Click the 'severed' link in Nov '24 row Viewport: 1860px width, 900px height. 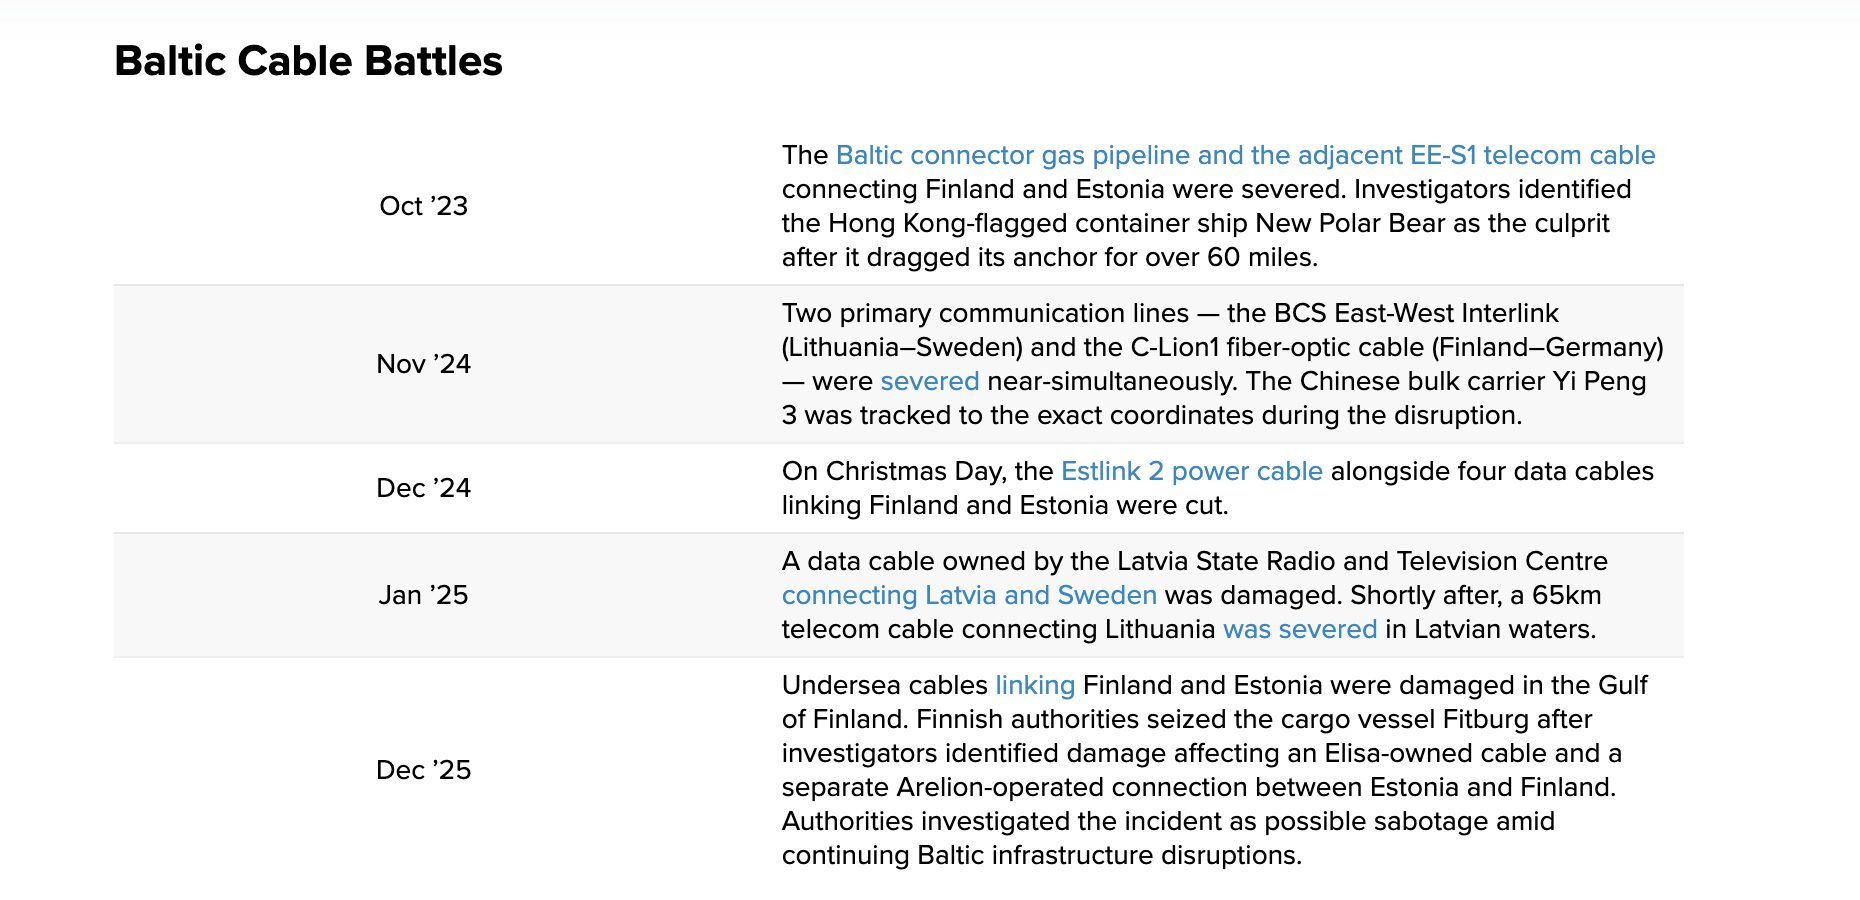click(x=930, y=381)
